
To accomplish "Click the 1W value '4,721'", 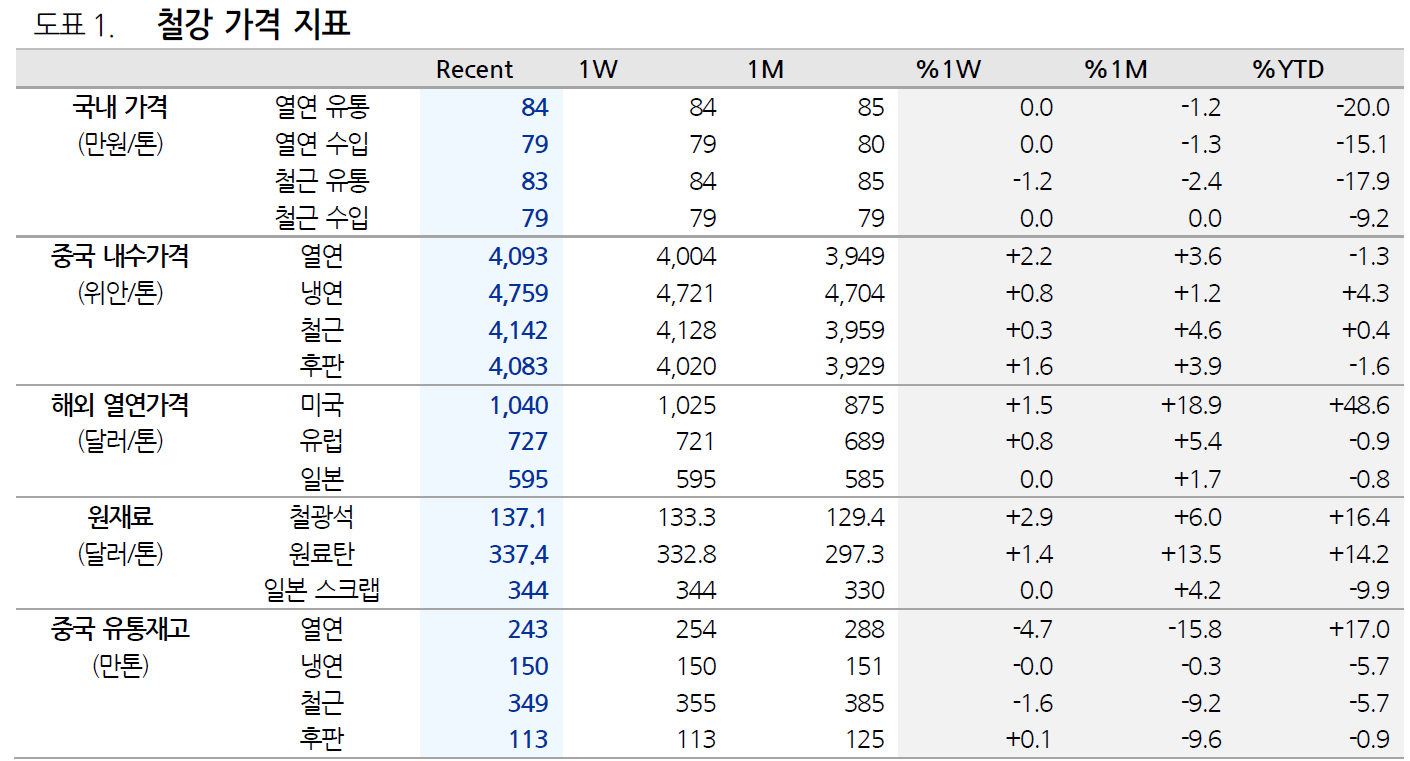I will 686,294.
